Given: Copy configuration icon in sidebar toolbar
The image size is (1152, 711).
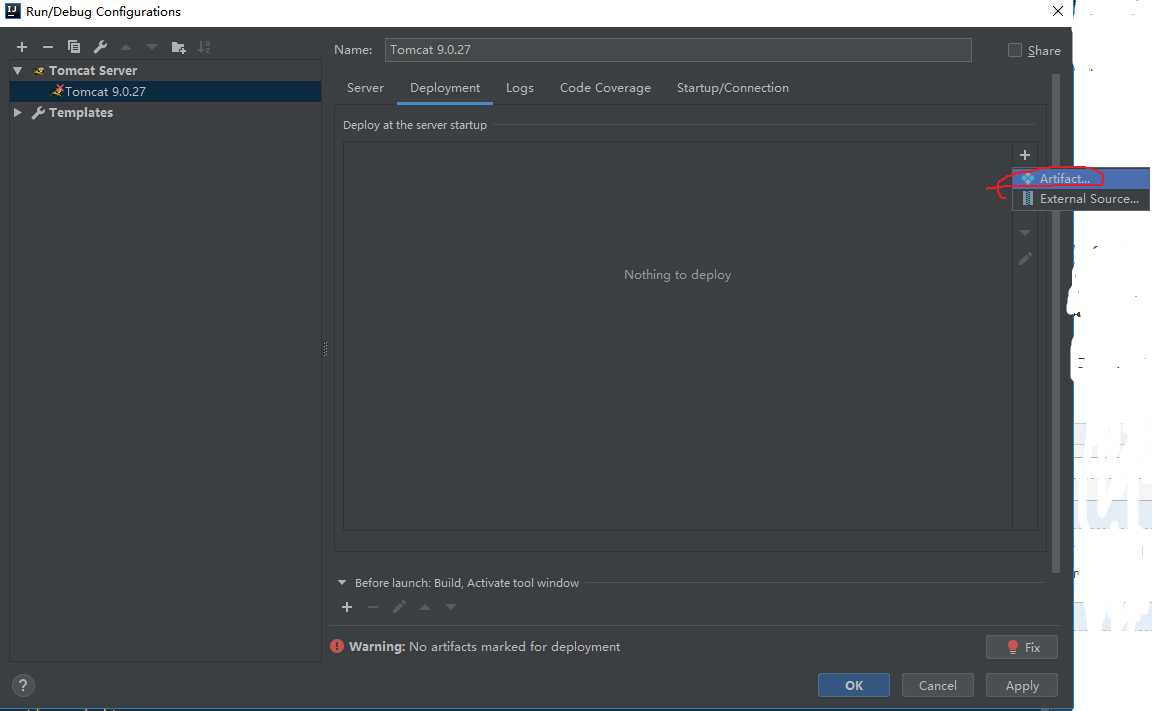Looking at the screenshot, I should click(x=73, y=47).
